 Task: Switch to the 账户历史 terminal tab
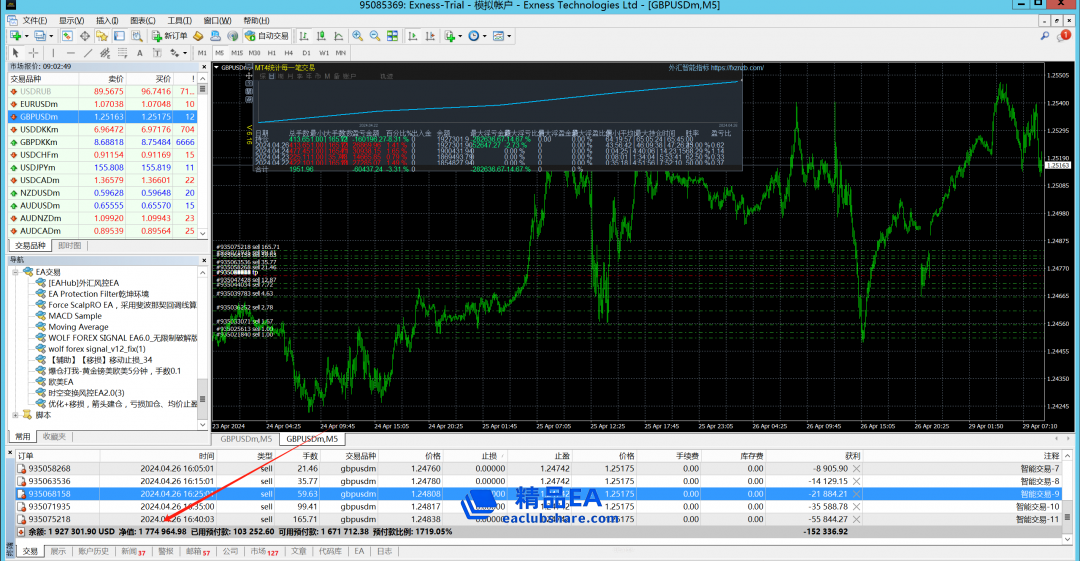pyautogui.click(x=95, y=551)
